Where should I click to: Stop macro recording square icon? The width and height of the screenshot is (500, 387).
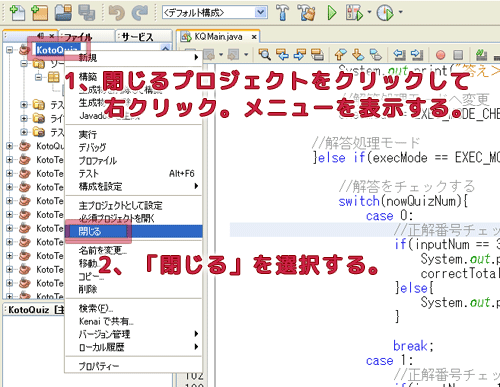pyautogui.click(x=458, y=54)
